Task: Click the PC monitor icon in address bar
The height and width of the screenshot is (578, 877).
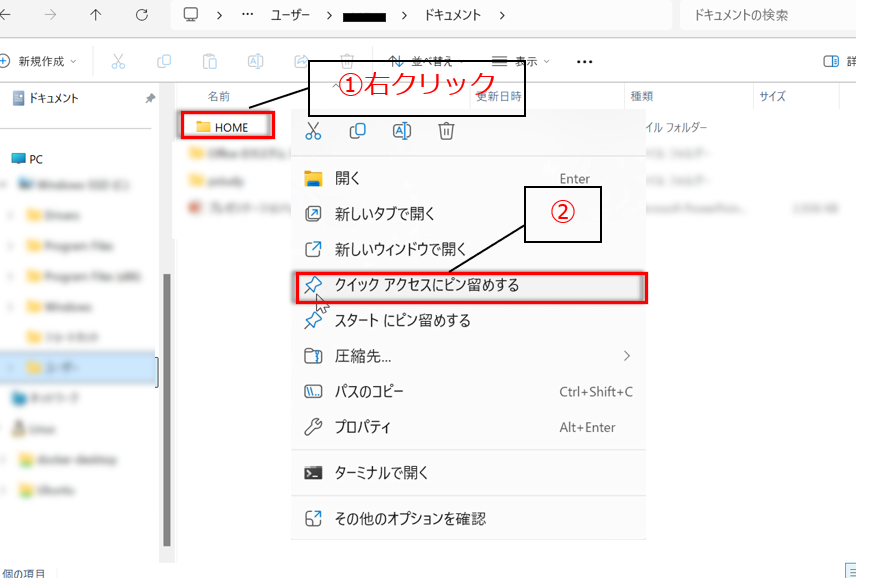Action: coord(191,15)
